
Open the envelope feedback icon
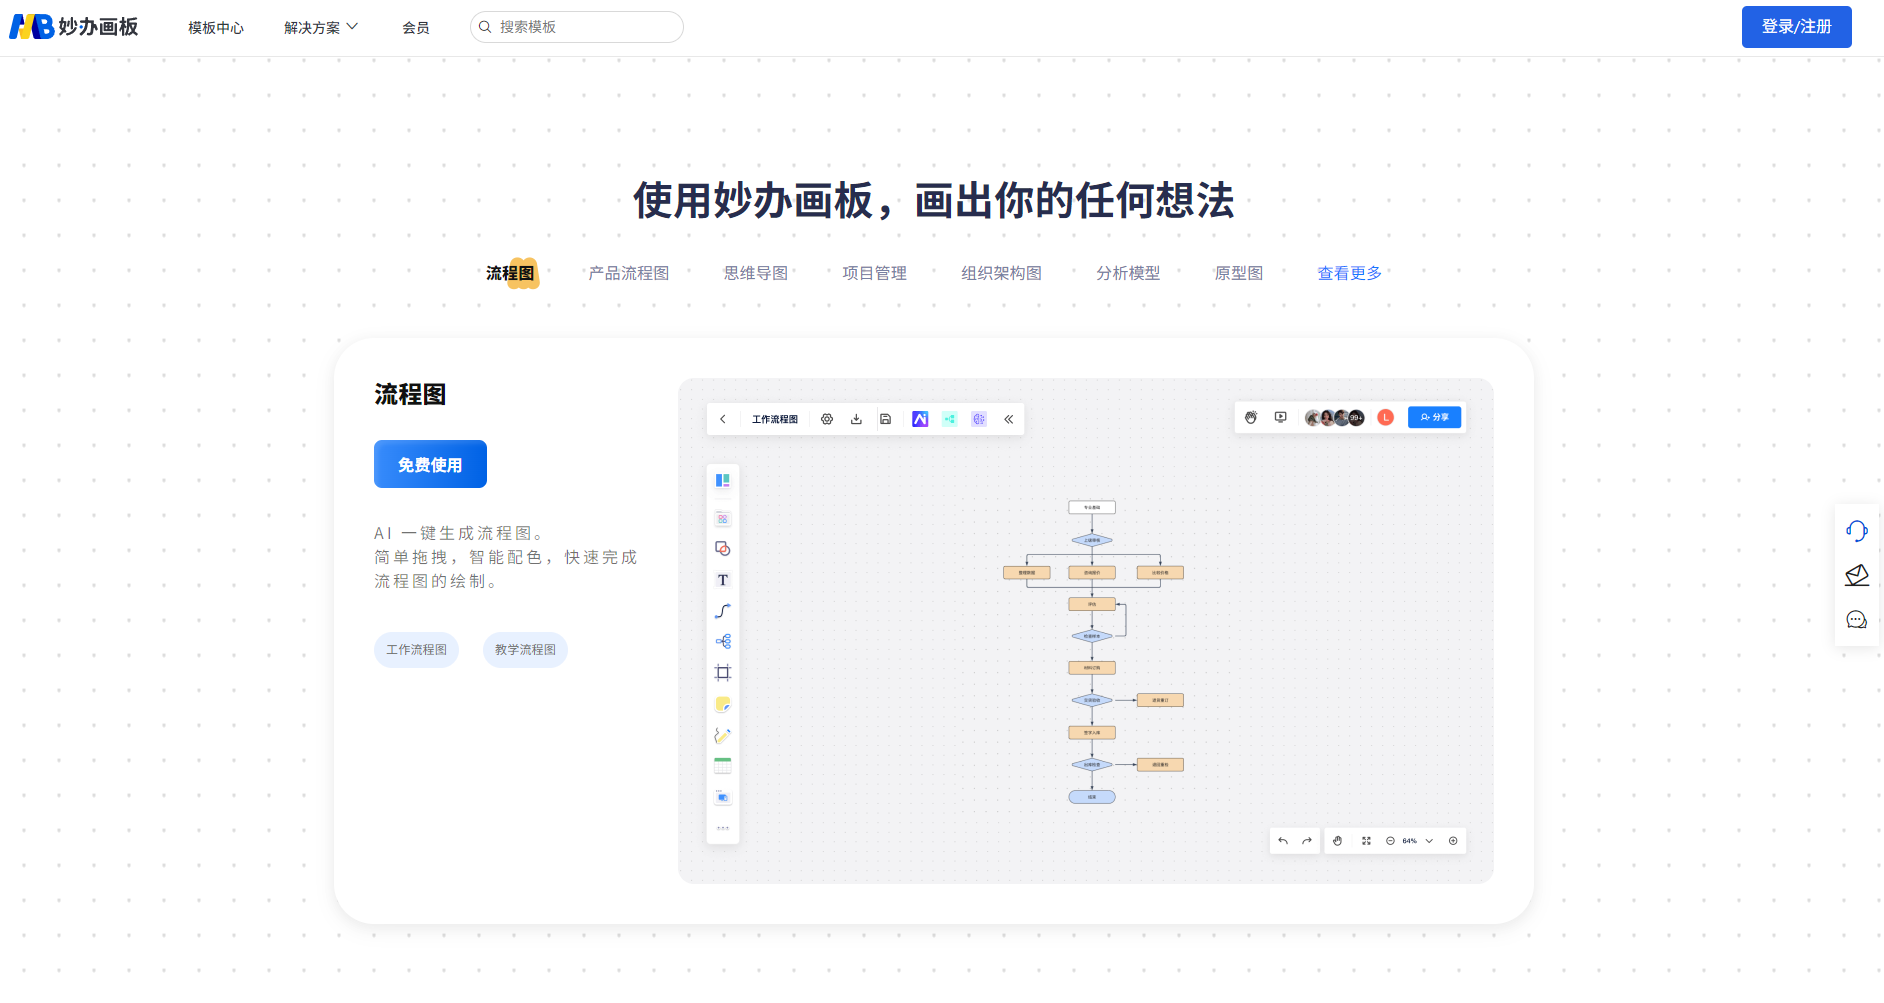click(1856, 575)
